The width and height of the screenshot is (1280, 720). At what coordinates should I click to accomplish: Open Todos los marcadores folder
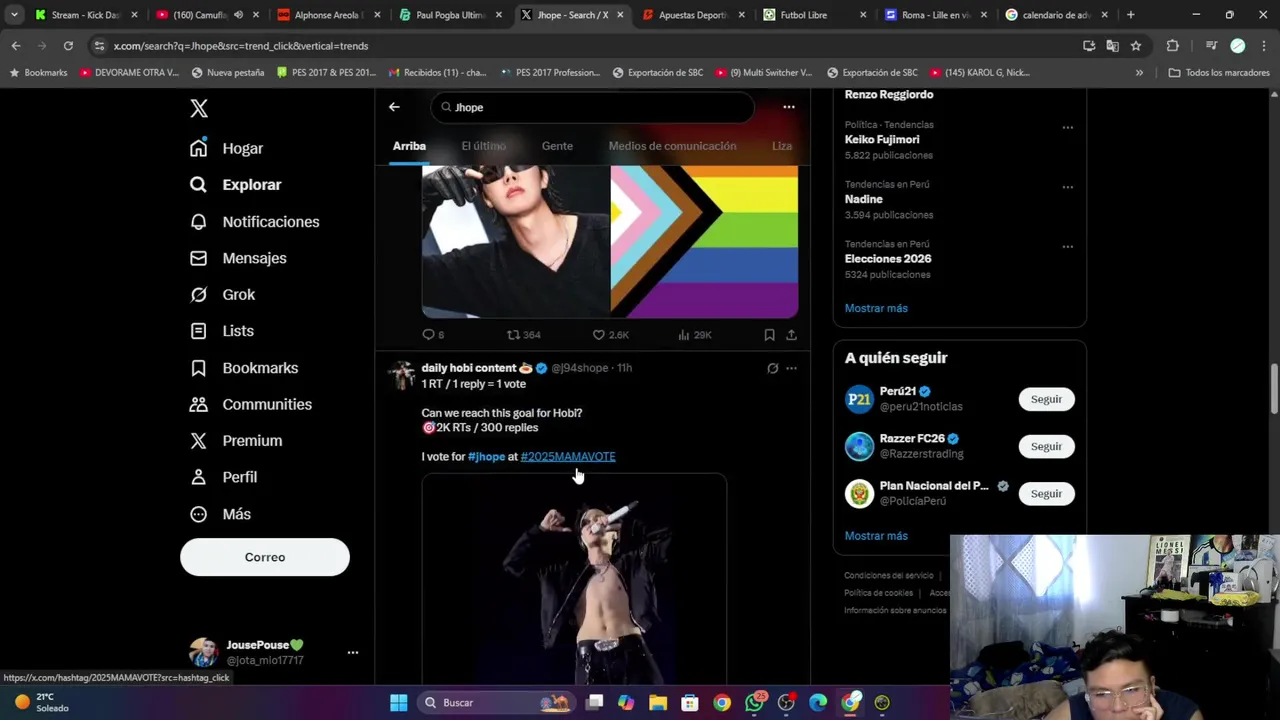(x=1219, y=73)
